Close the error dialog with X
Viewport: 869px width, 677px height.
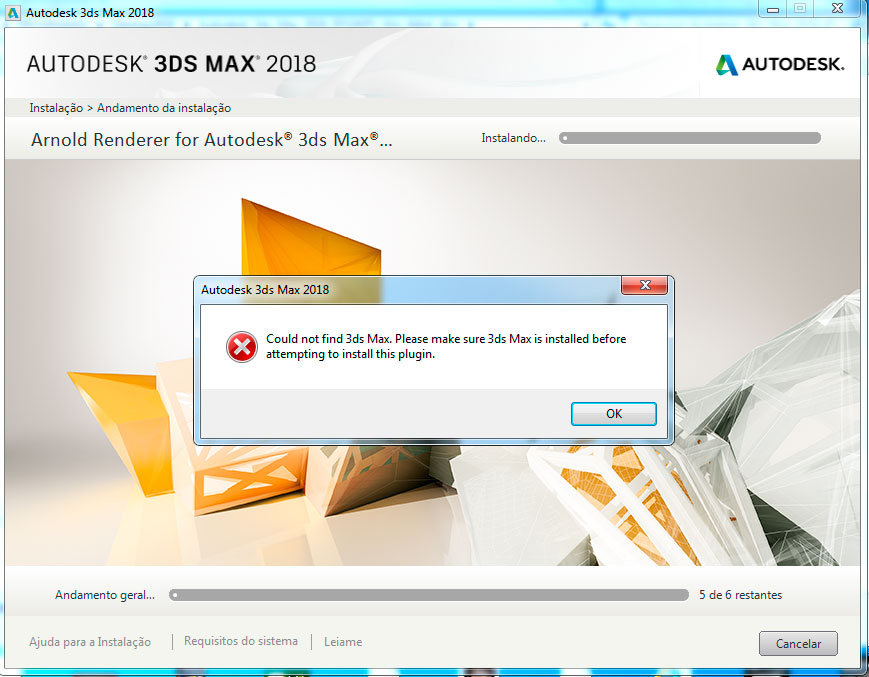645,285
